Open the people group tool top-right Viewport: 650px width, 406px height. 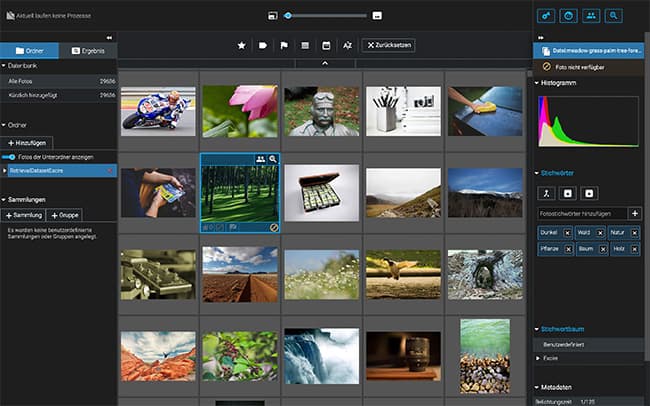[591, 16]
